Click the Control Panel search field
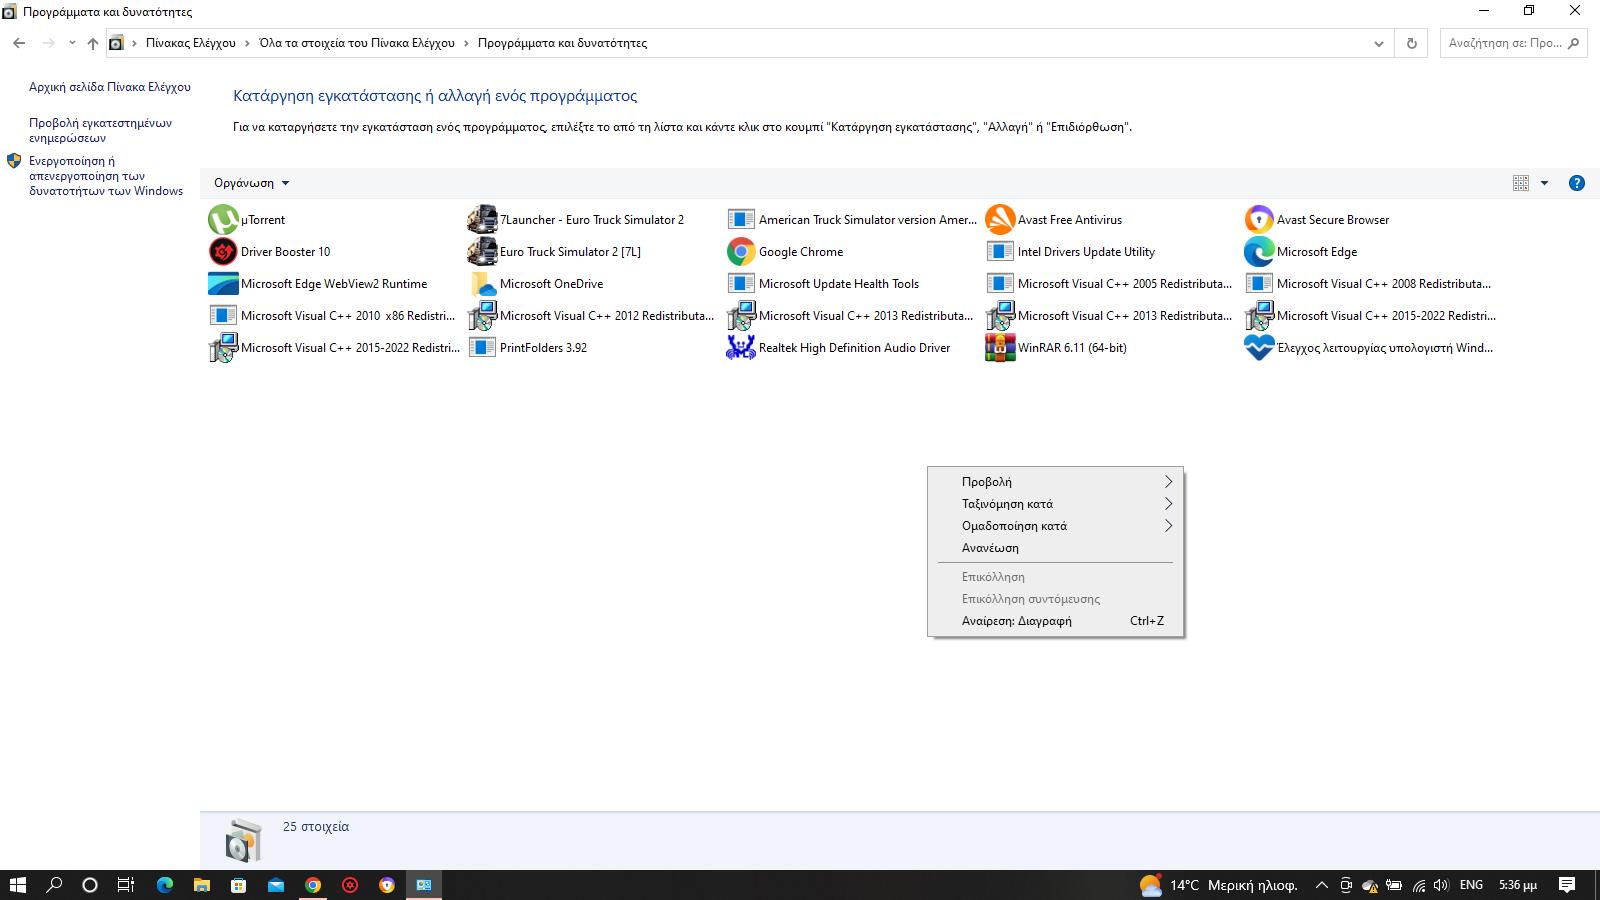1600x900 pixels. [1505, 43]
